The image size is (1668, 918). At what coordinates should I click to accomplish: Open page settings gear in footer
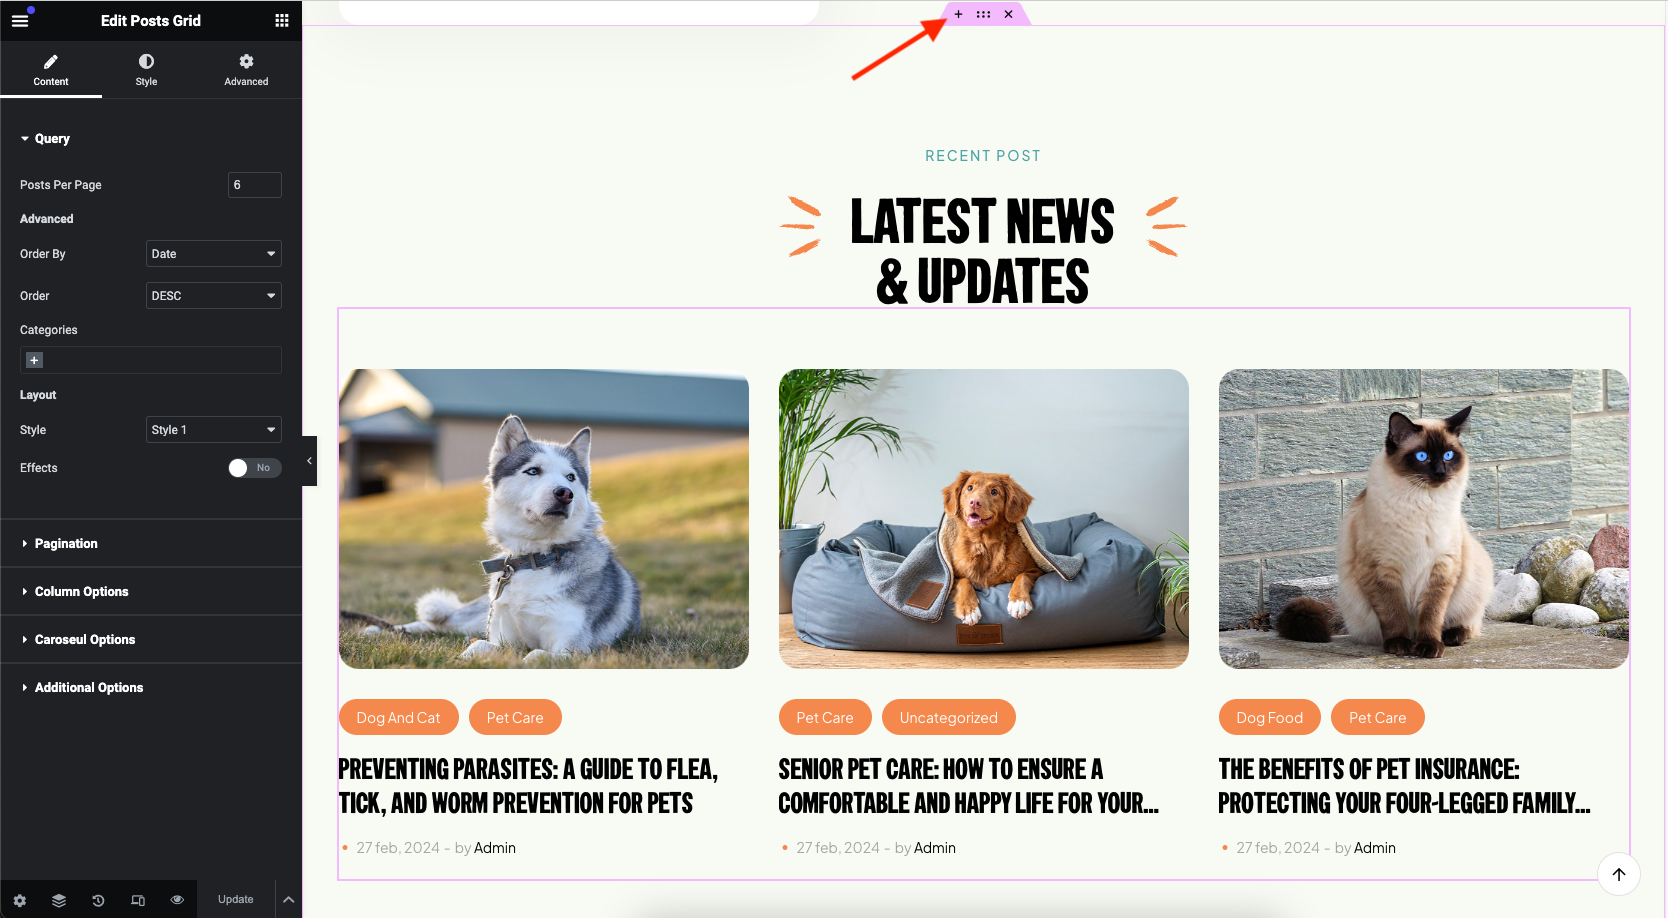pos(20,900)
